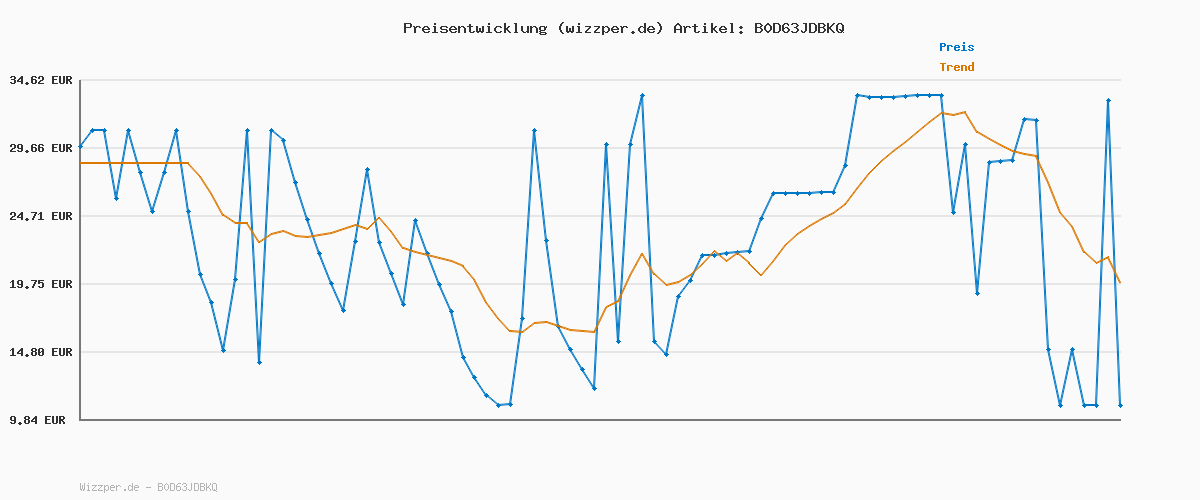This screenshot has height=500, width=1200.
Task: Click the Preis legend label
Action: (x=956, y=47)
